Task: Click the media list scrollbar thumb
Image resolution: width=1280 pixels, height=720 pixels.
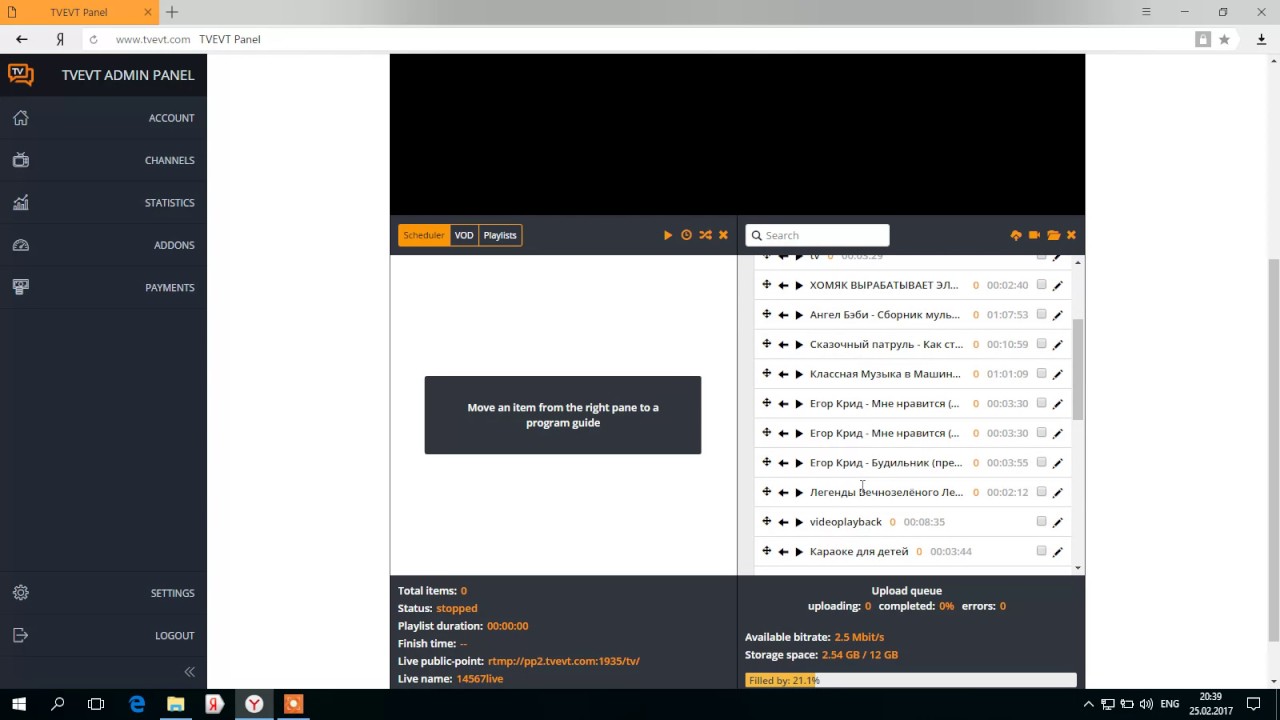Action: point(1078,369)
